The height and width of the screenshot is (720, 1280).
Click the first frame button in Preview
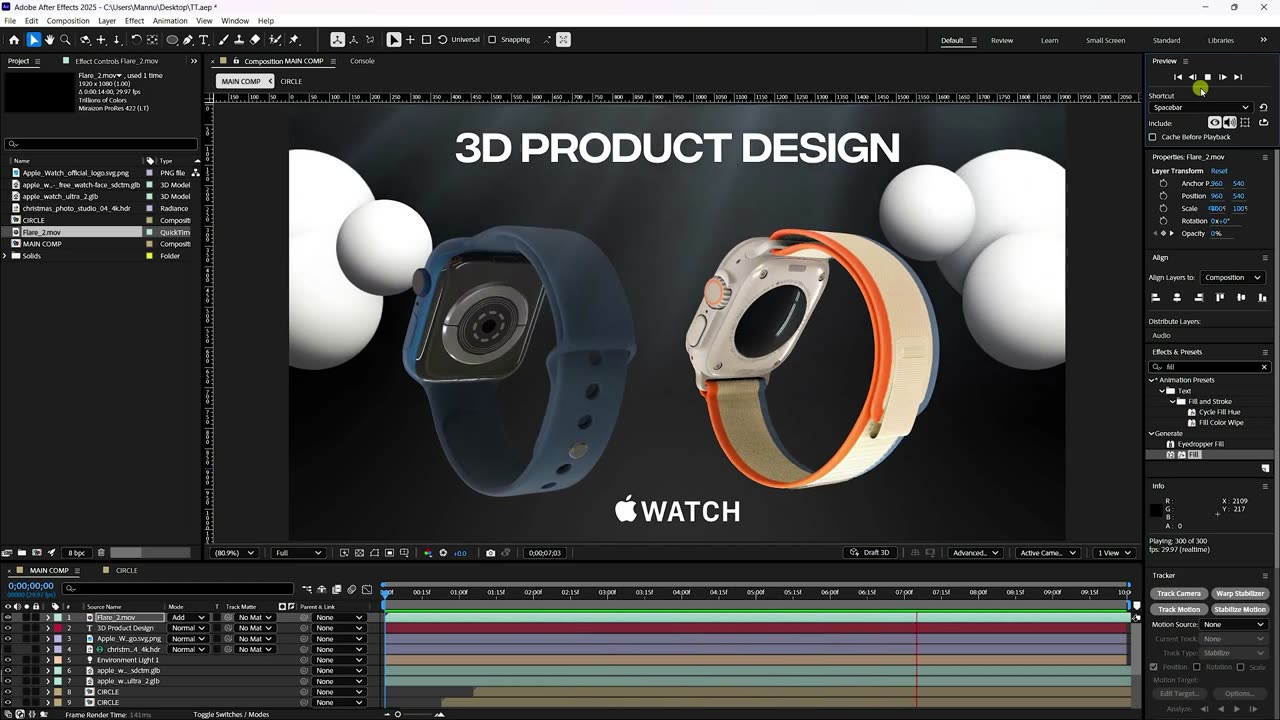coord(1178,77)
